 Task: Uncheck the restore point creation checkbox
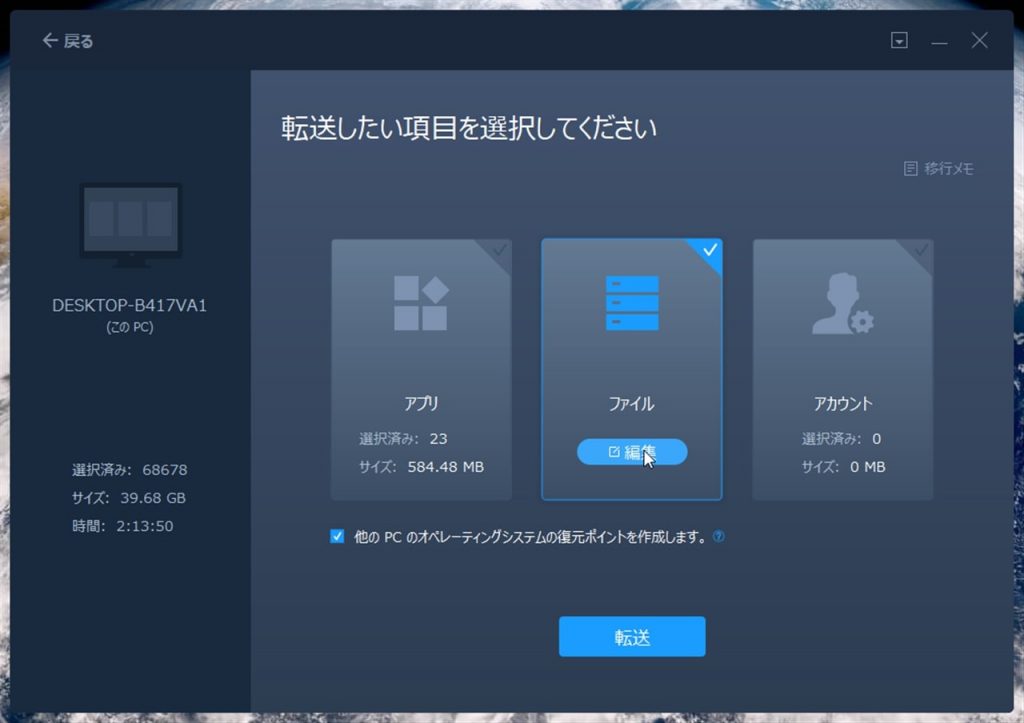[x=337, y=536]
